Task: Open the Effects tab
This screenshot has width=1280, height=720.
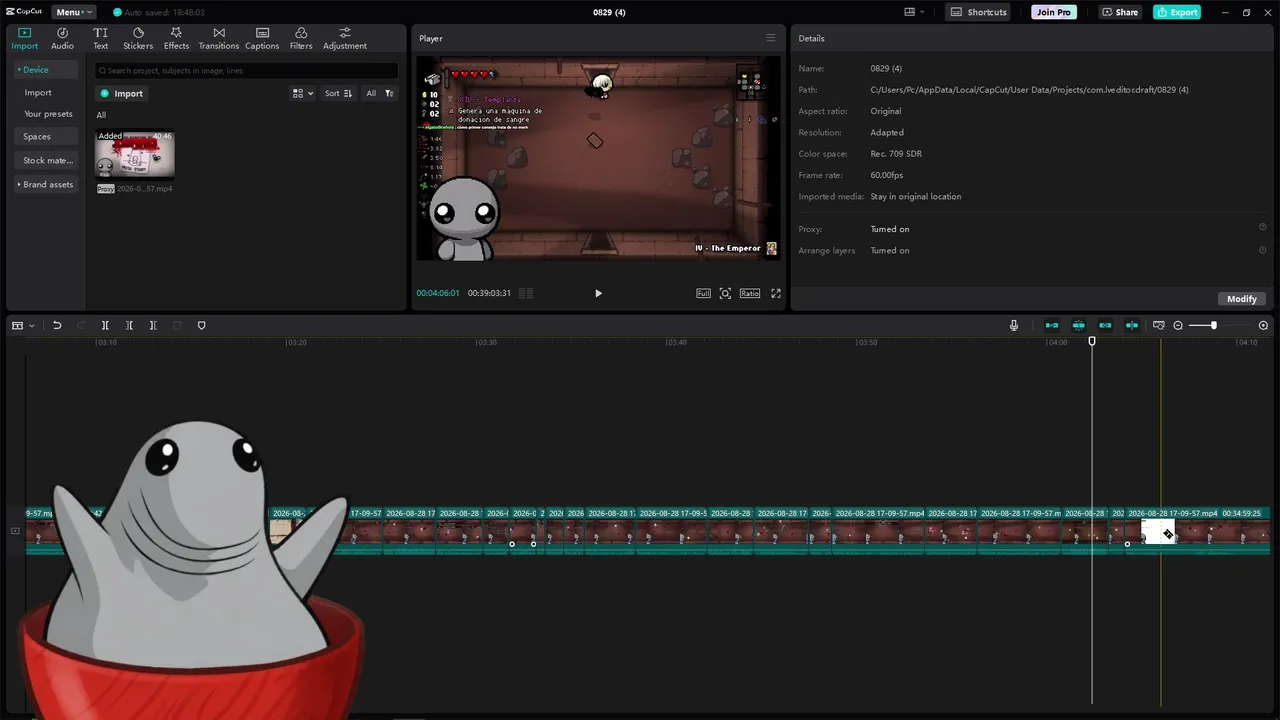Action: tap(176, 38)
